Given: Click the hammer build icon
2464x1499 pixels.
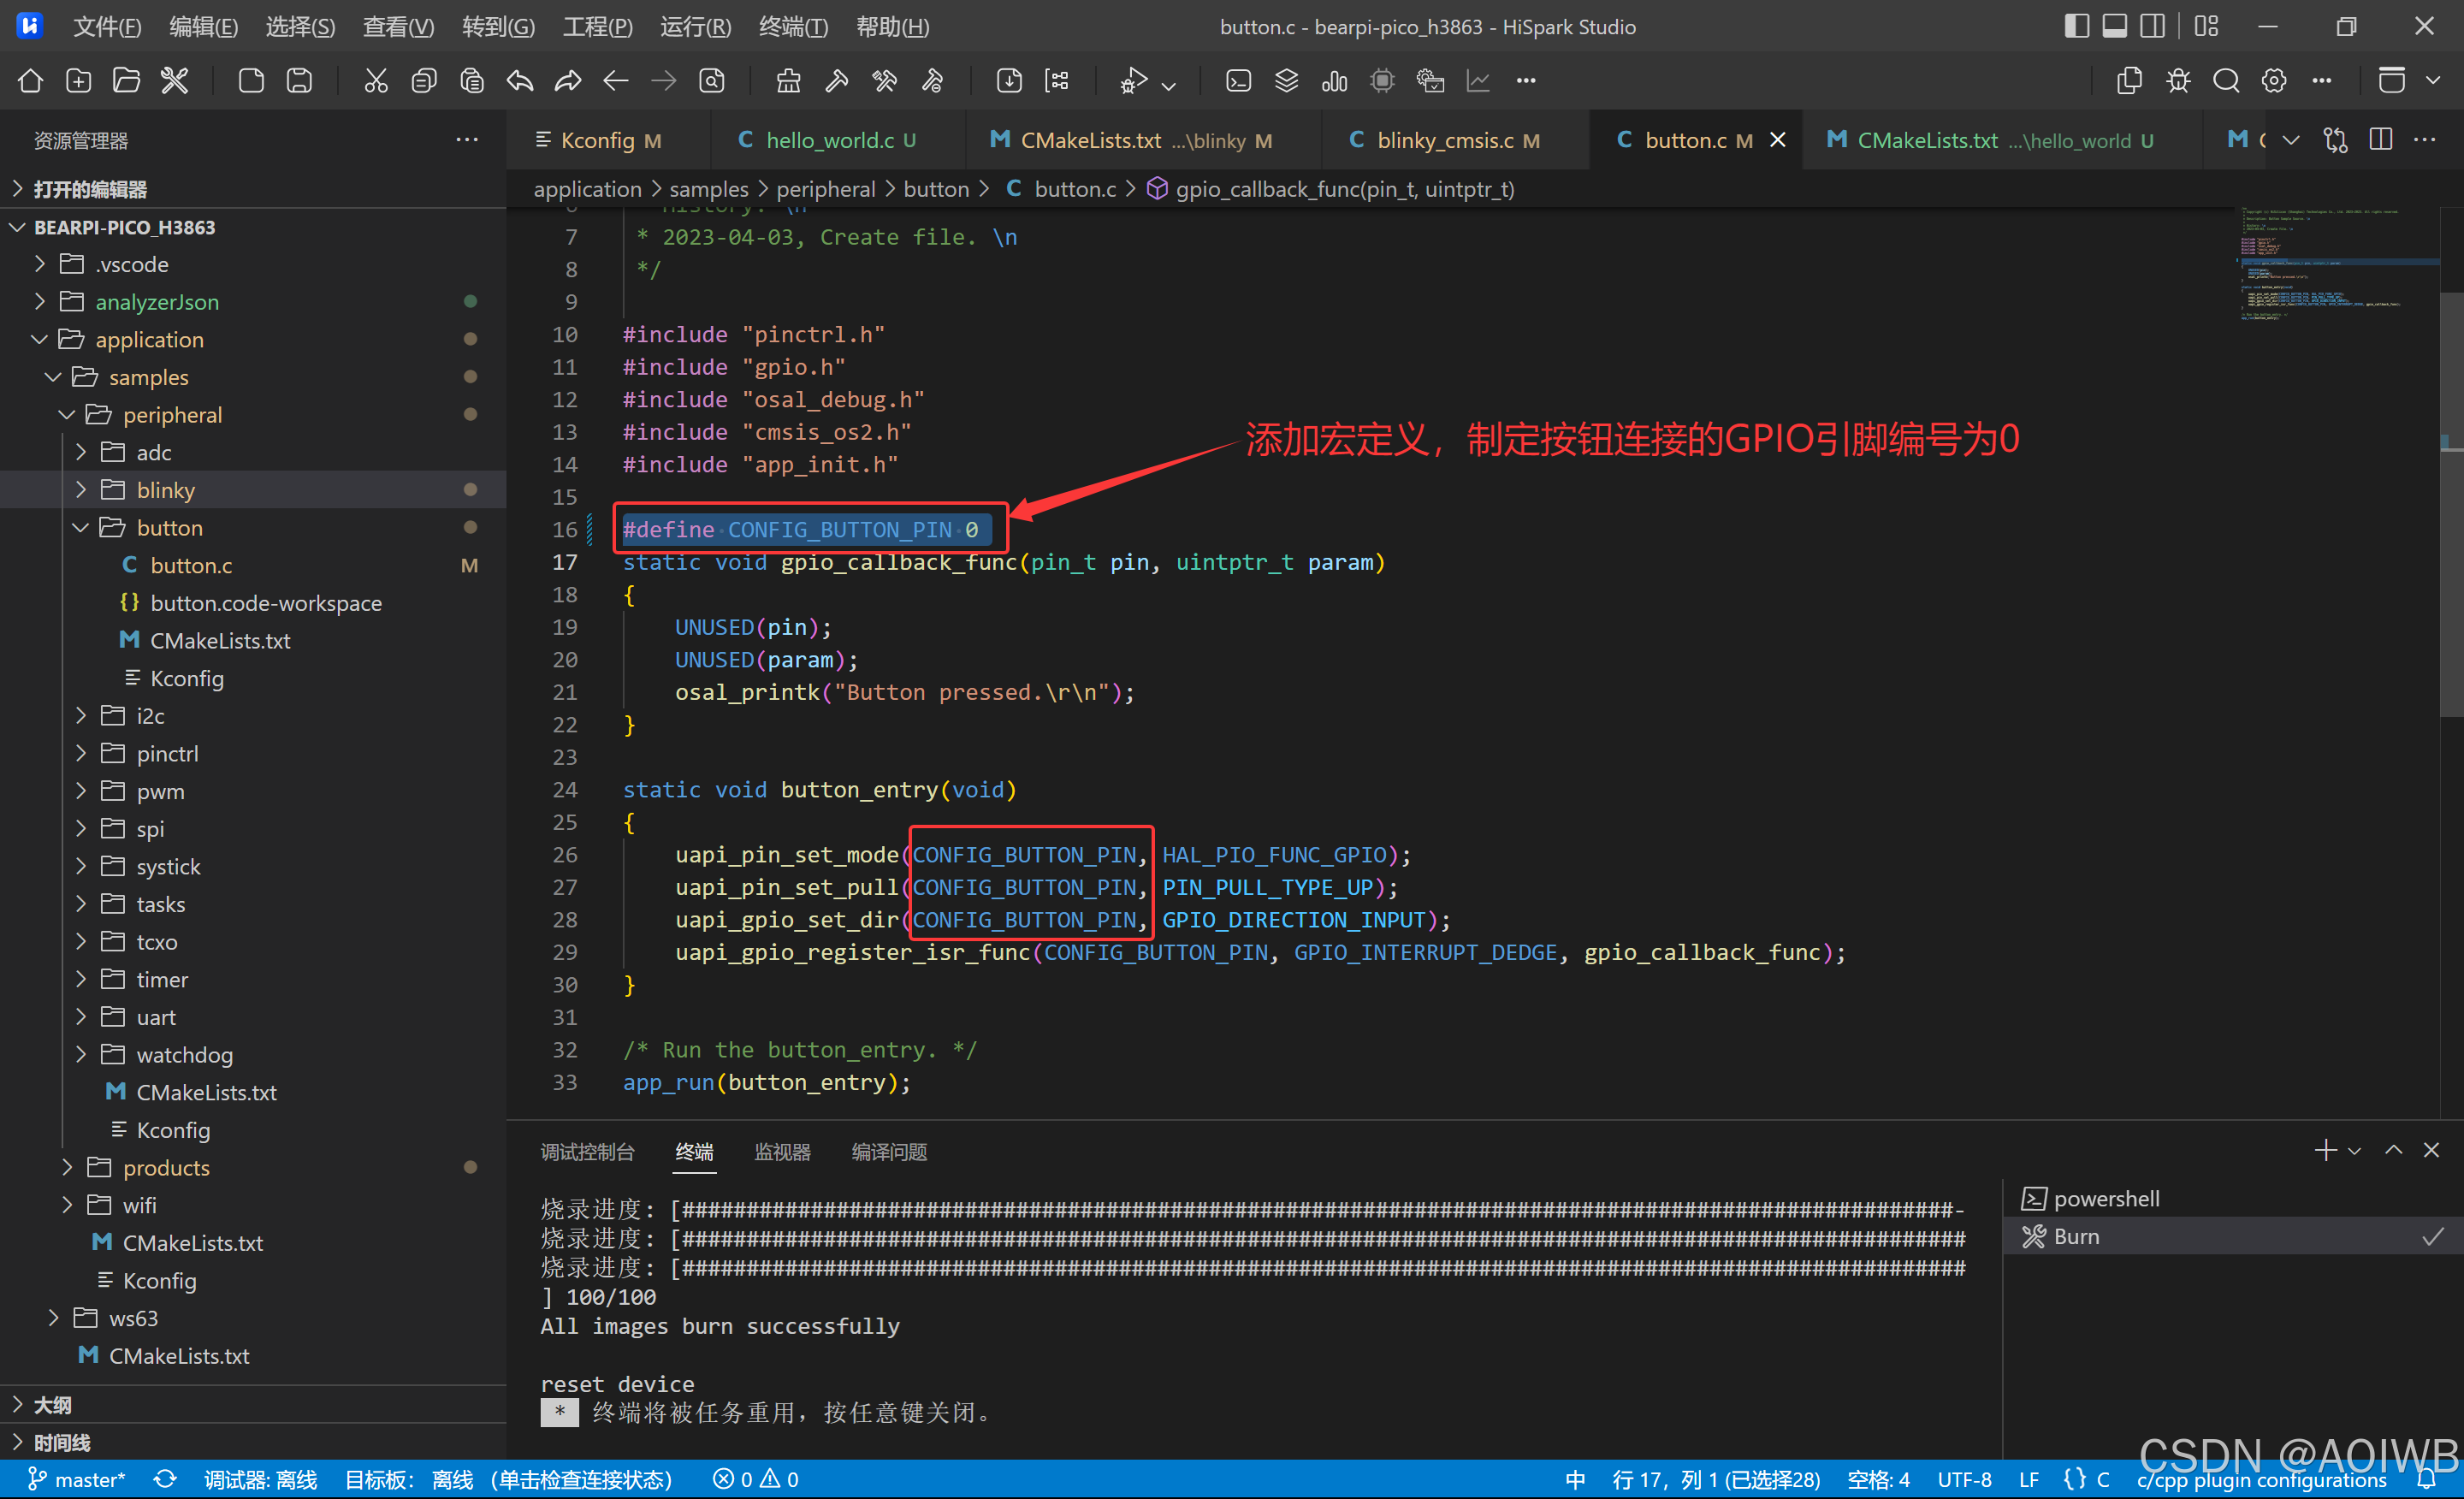Looking at the screenshot, I should [x=836, y=81].
